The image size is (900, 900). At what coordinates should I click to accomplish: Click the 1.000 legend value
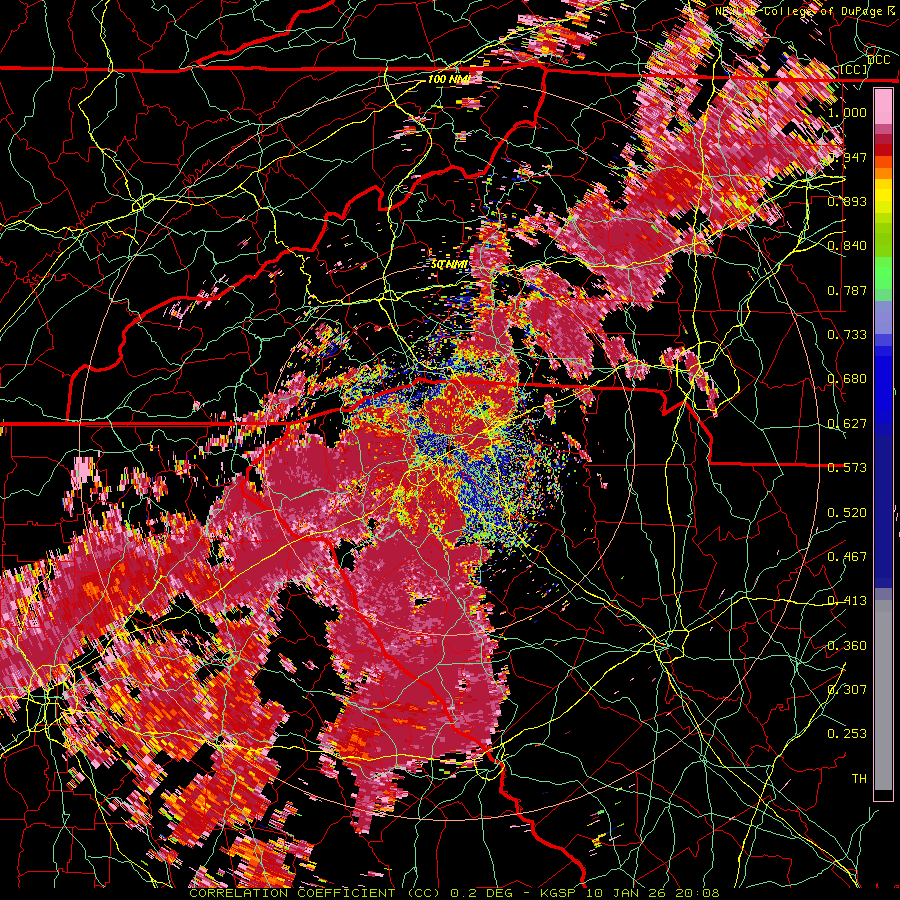click(x=847, y=112)
